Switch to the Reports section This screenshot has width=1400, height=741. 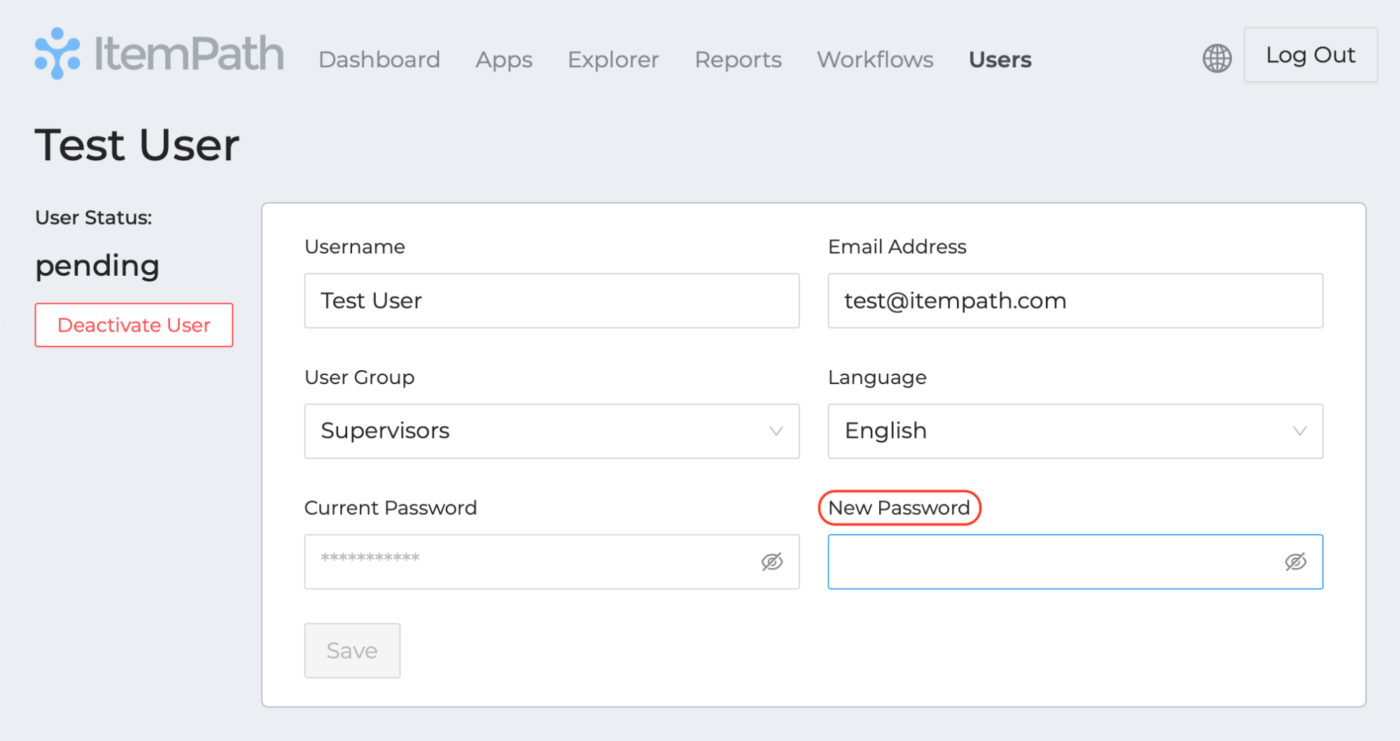pos(738,60)
